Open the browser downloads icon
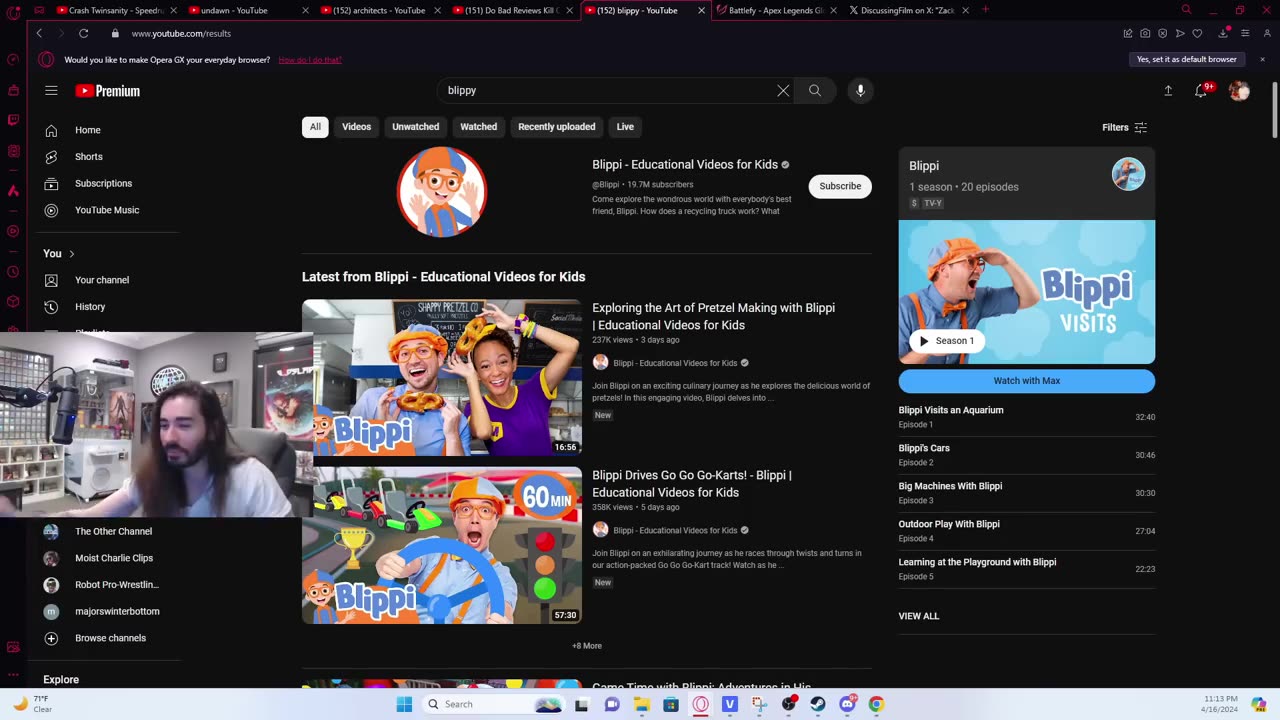1280x720 pixels. (1223, 33)
